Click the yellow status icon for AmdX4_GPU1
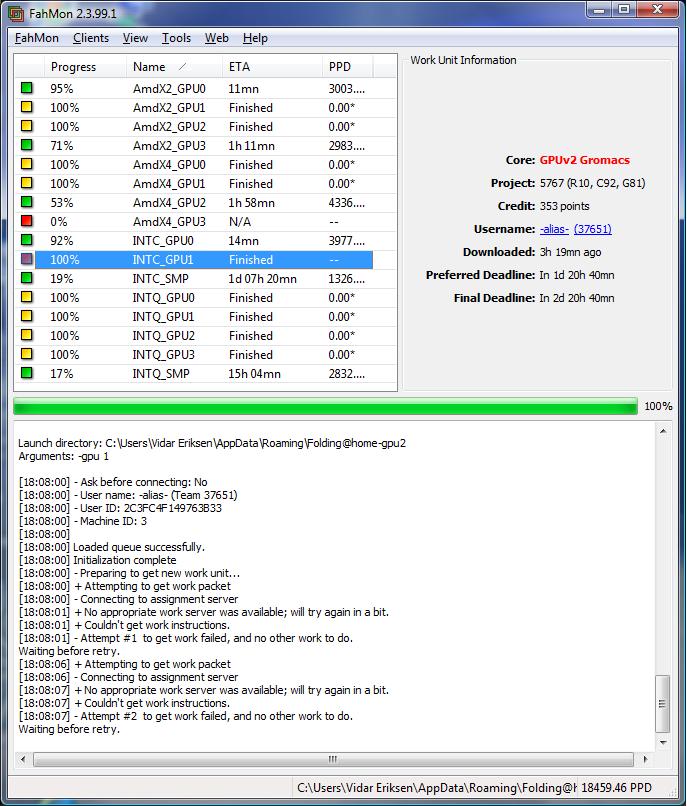Viewport: 687px width, 806px height. [26, 183]
